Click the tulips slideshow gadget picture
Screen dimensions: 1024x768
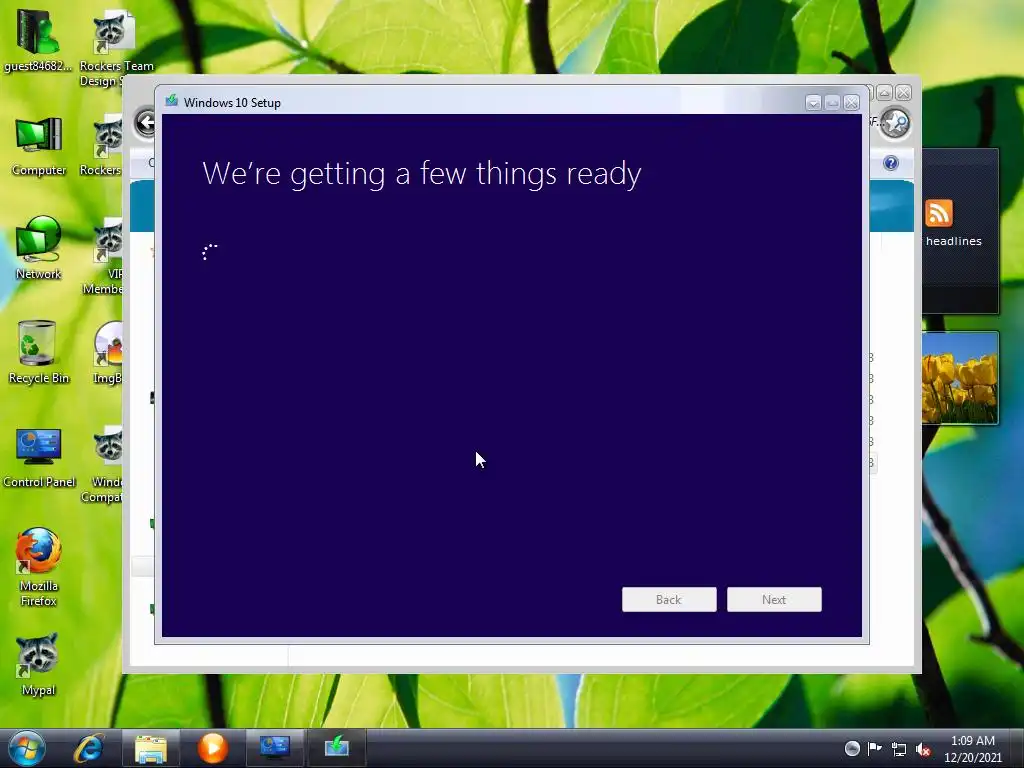[x=960, y=378]
